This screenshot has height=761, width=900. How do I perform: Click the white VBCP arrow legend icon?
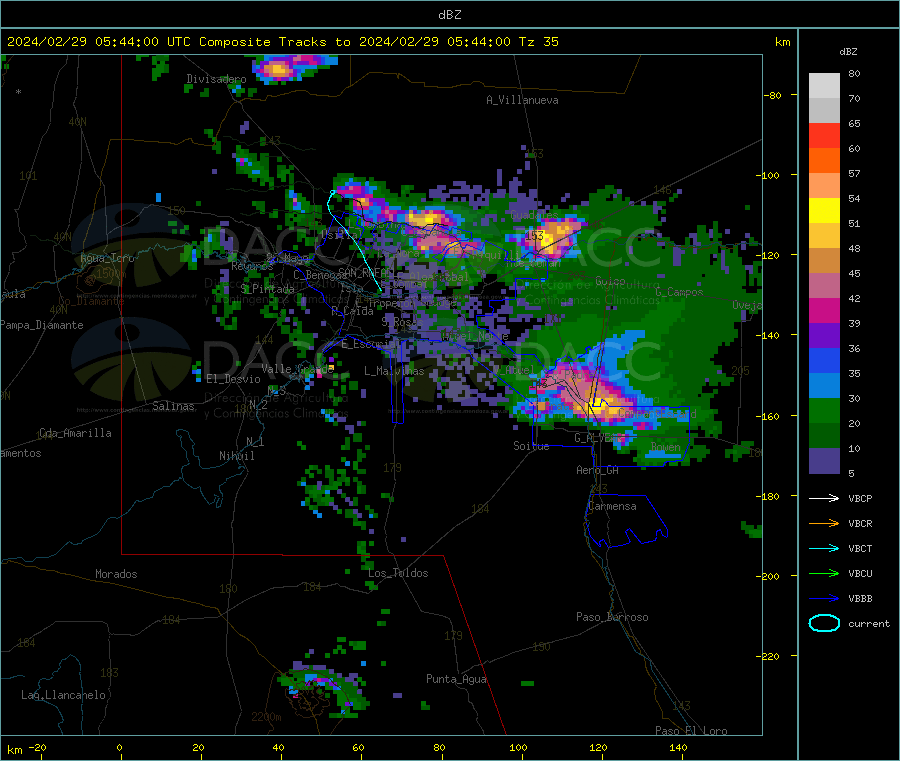pyautogui.click(x=824, y=498)
